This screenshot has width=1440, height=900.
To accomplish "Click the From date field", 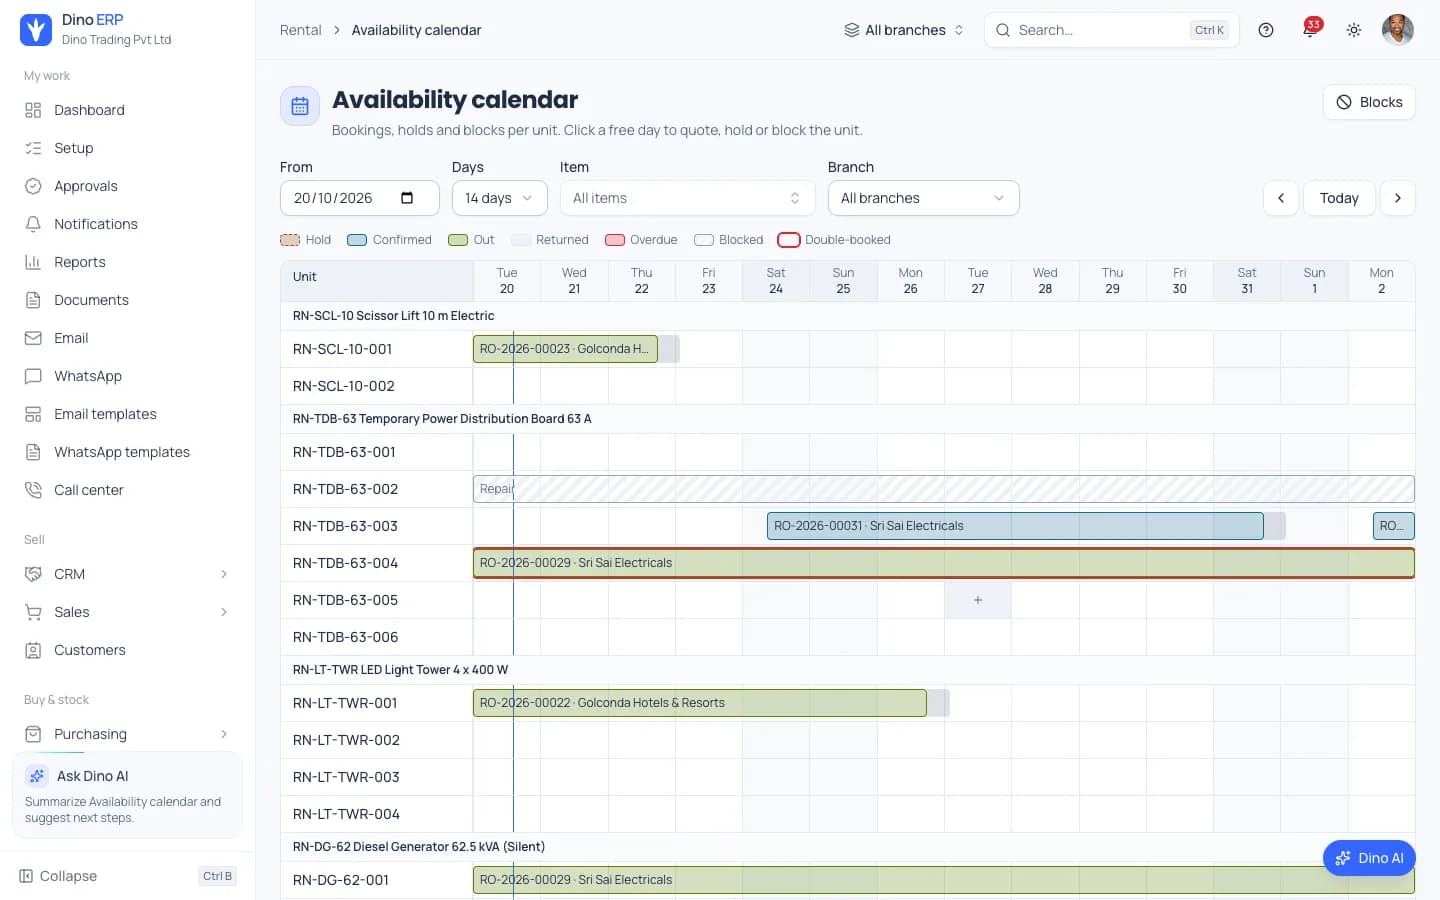I will 360,198.
